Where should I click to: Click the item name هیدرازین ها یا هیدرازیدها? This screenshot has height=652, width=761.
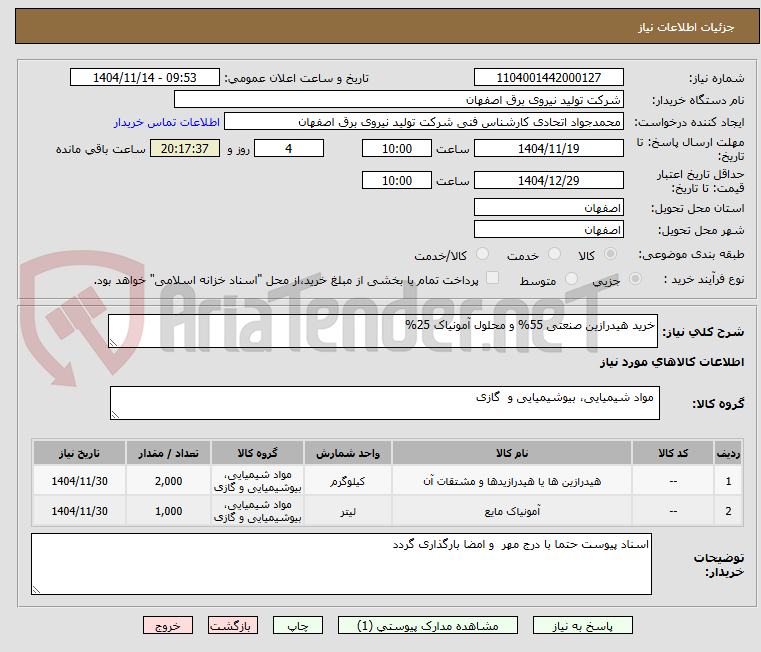[x=512, y=481]
